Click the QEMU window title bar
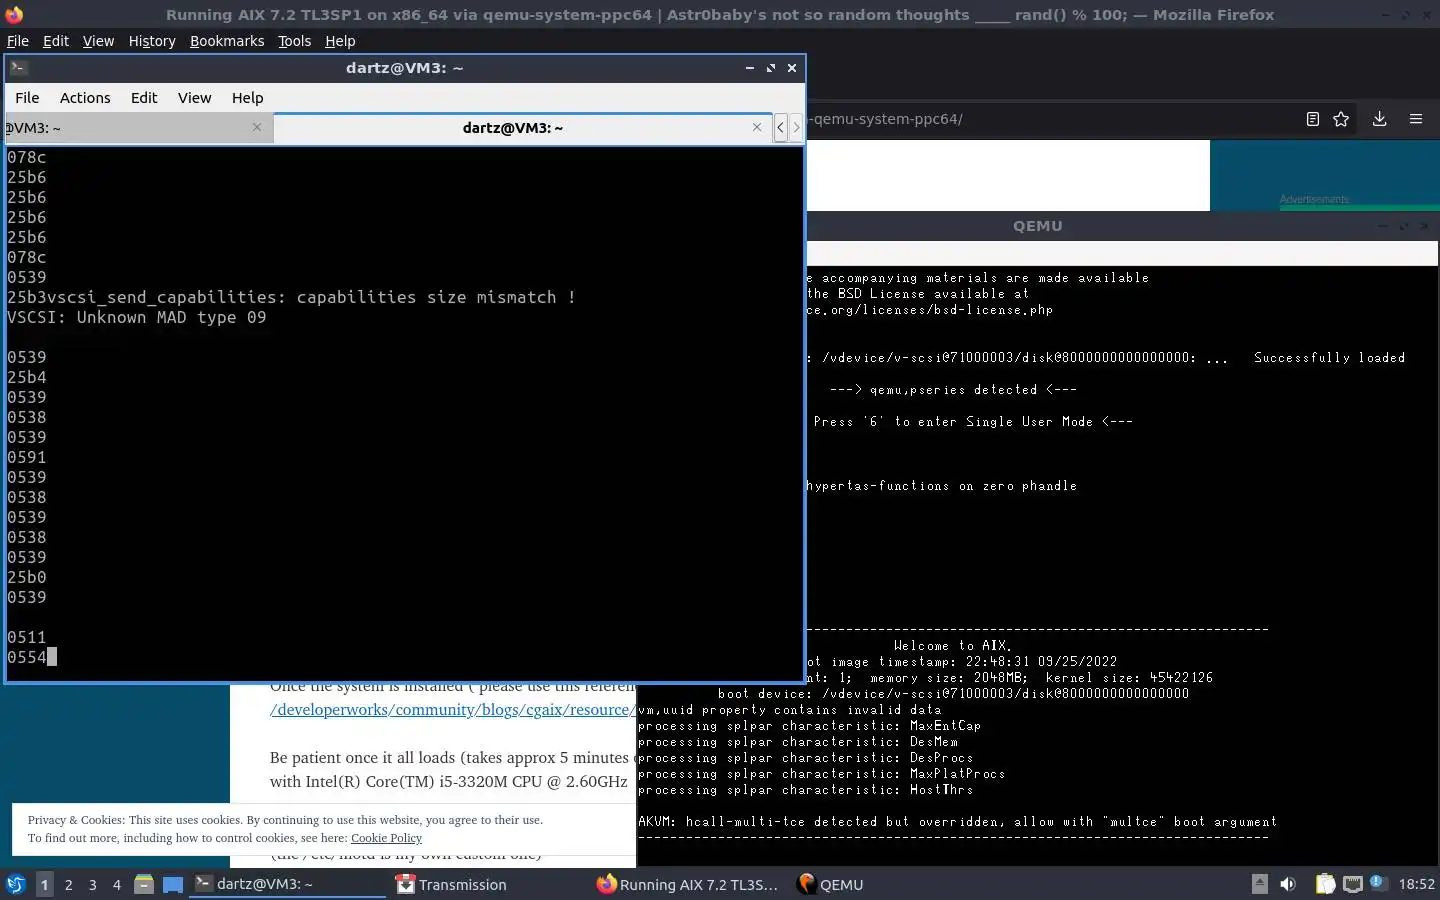Image resolution: width=1440 pixels, height=900 pixels. (1037, 226)
